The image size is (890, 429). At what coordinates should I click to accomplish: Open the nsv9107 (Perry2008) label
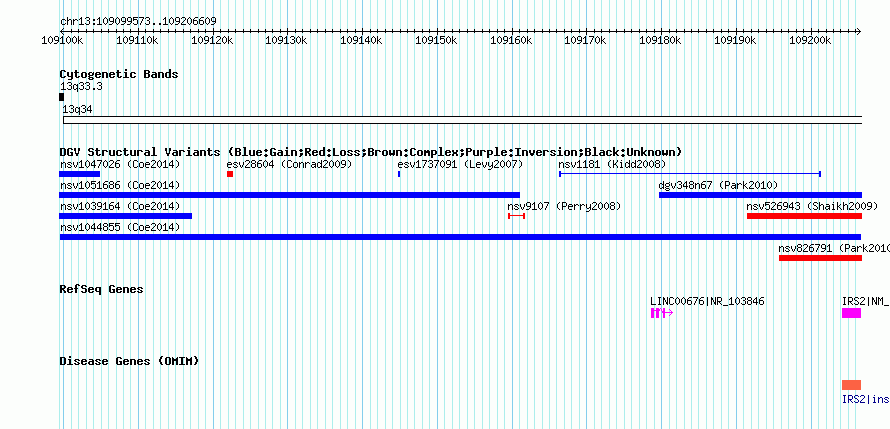pyautogui.click(x=564, y=207)
